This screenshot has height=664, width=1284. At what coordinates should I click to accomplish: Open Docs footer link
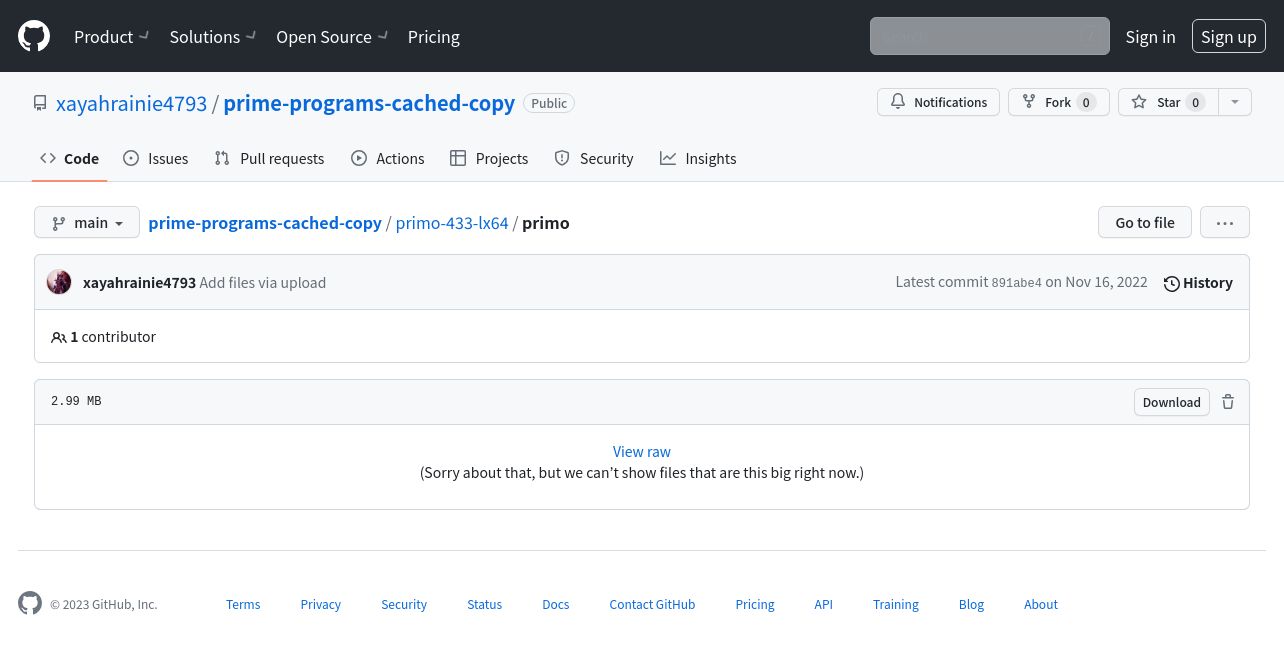556,604
